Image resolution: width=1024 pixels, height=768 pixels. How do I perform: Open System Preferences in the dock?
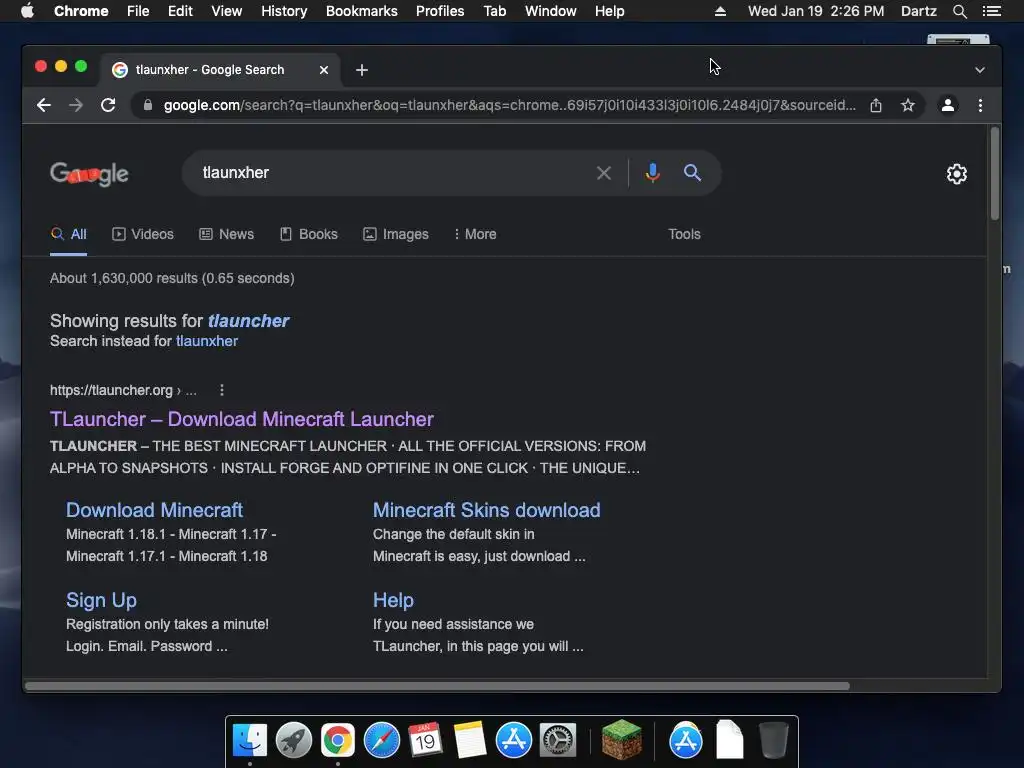(558, 741)
